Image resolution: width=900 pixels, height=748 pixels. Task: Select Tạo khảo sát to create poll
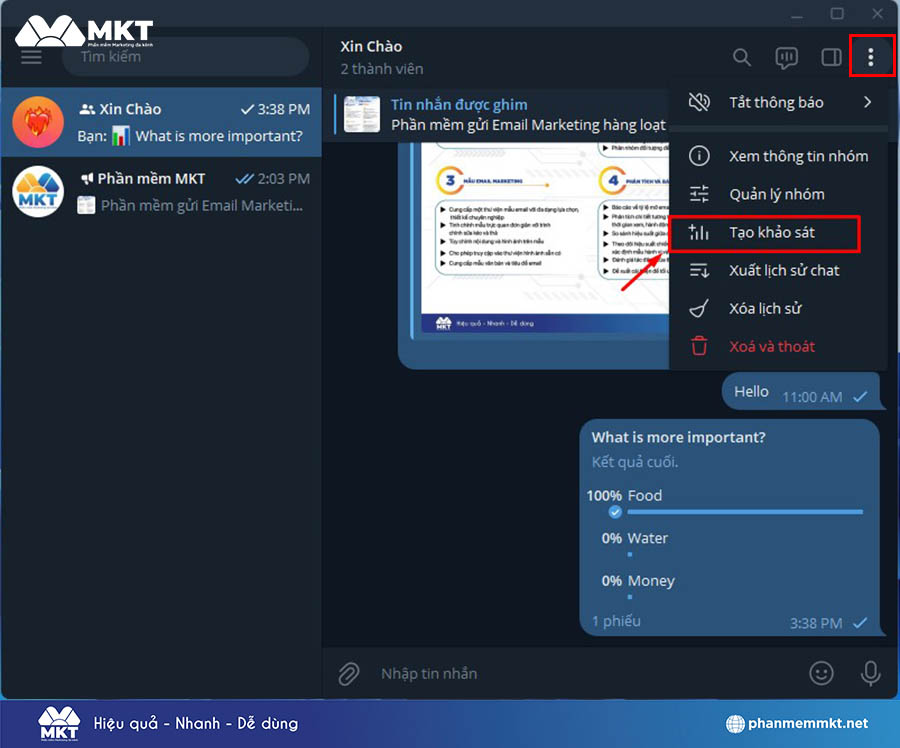pos(771,232)
